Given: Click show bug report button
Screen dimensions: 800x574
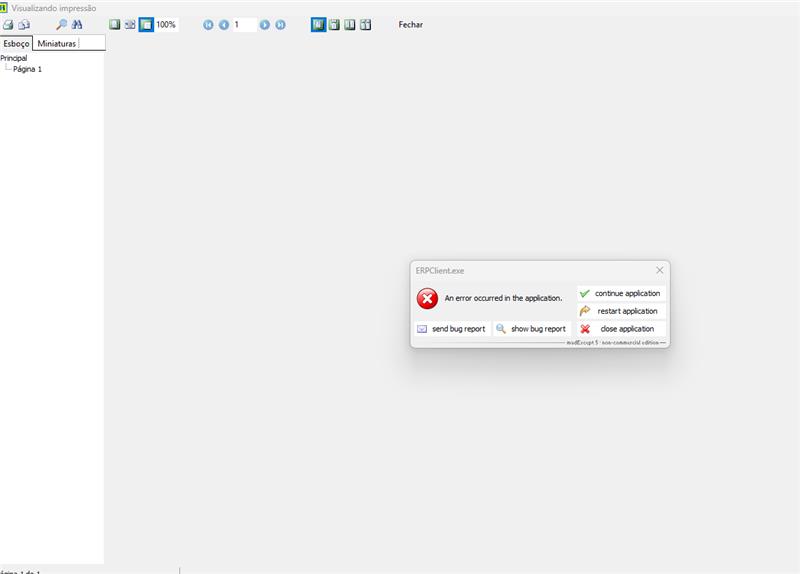Looking at the screenshot, I should [x=531, y=329].
